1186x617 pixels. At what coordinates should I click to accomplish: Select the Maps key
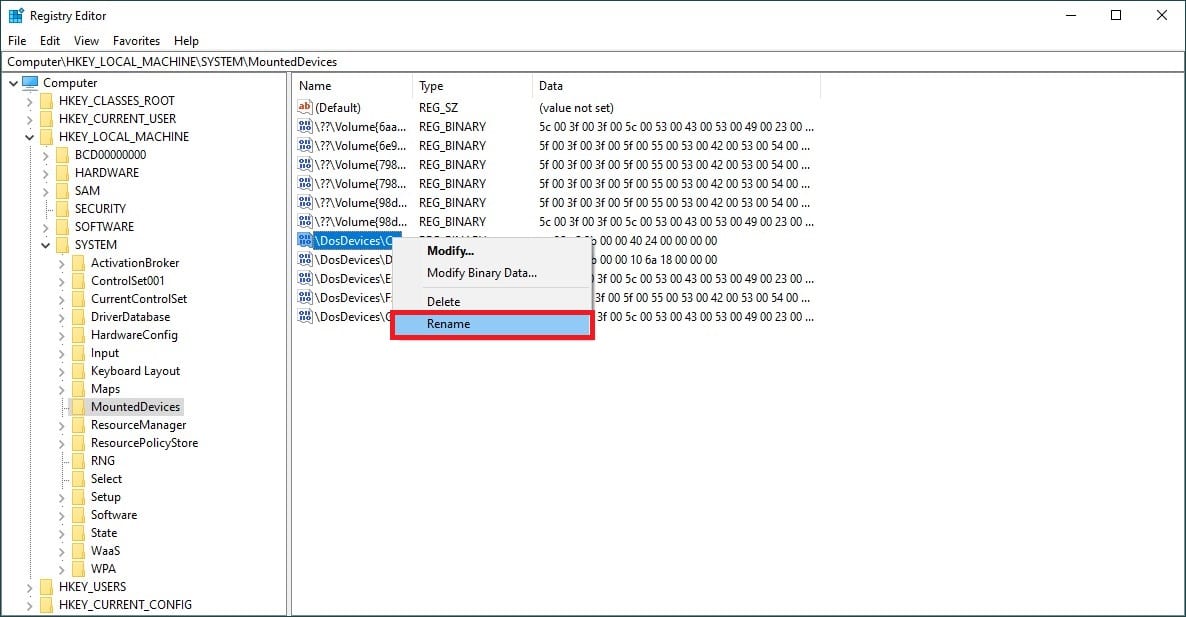[106, 389]
